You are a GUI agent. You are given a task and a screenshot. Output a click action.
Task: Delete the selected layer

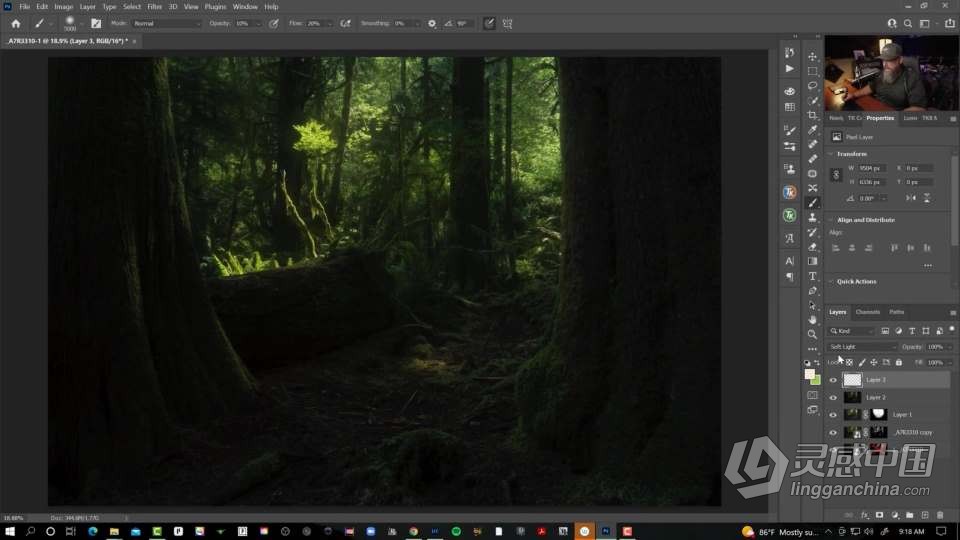pos(940,516)
